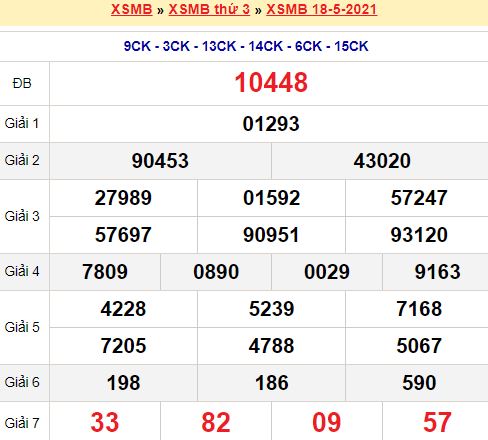Open the XSMB breadcrumb link
The image size is (488, 440).
pos(132,9)
